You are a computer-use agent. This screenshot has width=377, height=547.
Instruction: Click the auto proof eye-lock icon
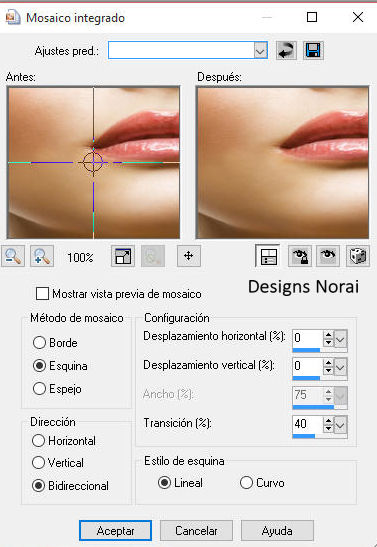[x=300, y=256]
